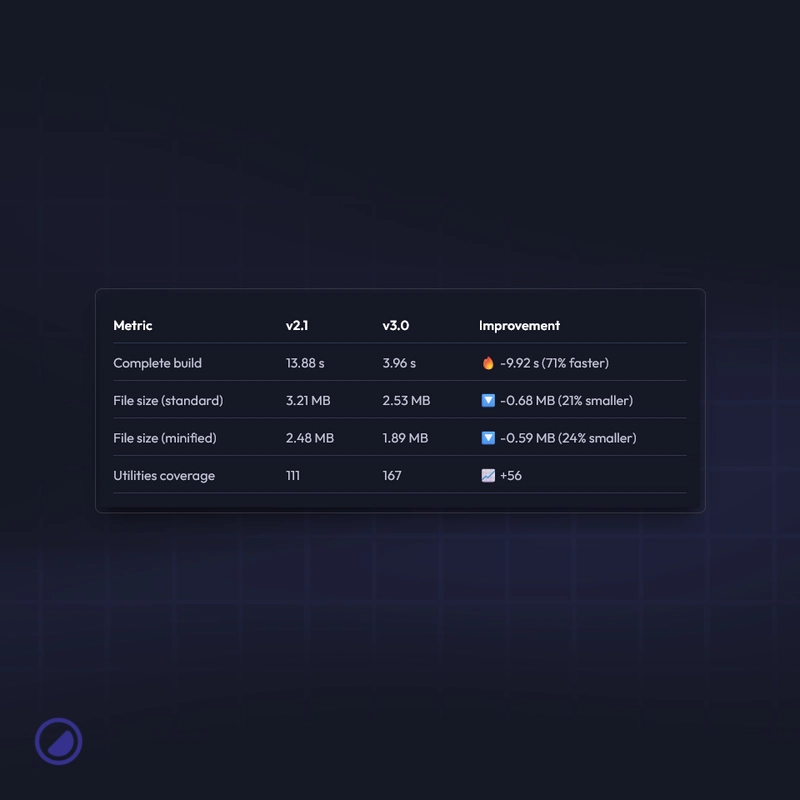Click the '1.89 MB' value
800x800 pixels.
pyautogui.click(x=405, y=438)
